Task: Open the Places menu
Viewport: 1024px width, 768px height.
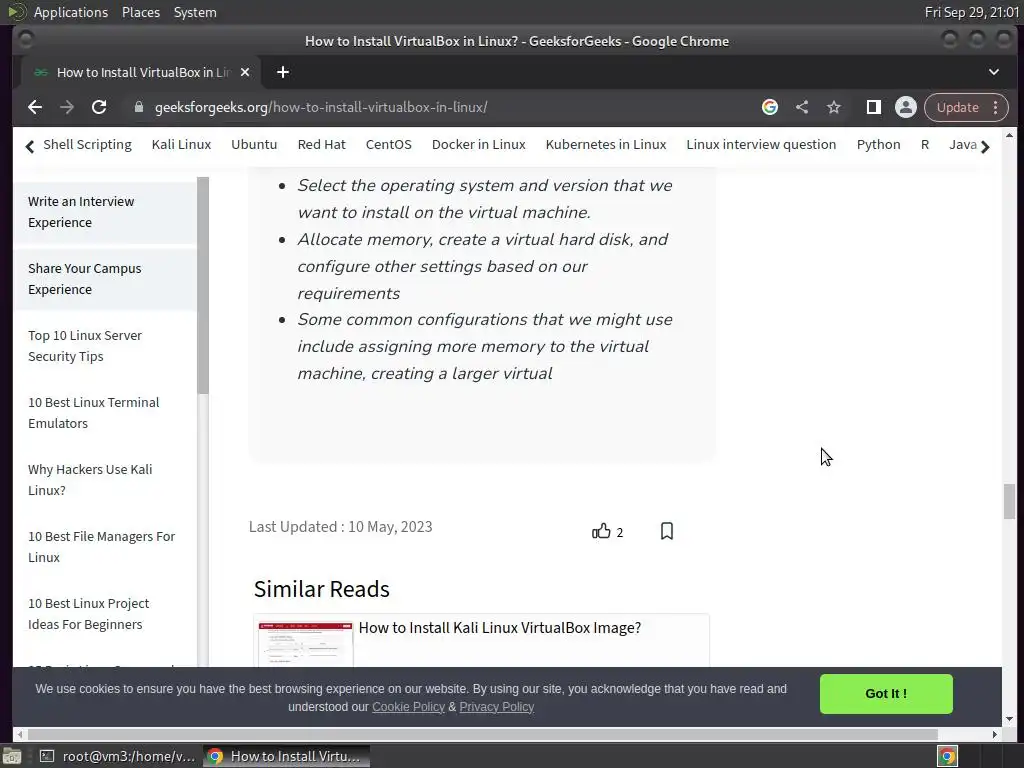Action: pyautogui.click(x=141, y=12)
